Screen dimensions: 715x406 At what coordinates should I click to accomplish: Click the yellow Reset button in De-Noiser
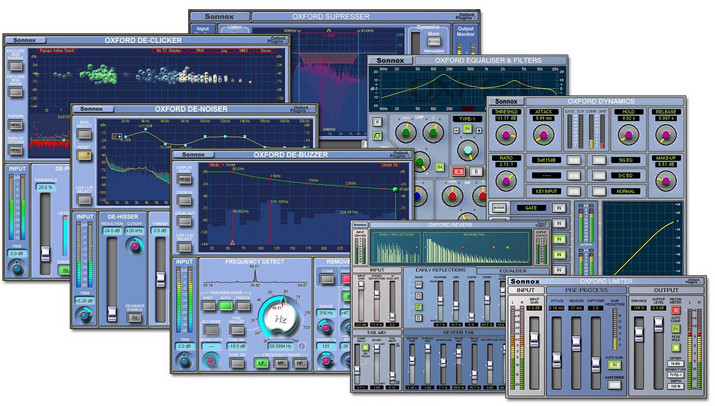[x=84, y=156]
